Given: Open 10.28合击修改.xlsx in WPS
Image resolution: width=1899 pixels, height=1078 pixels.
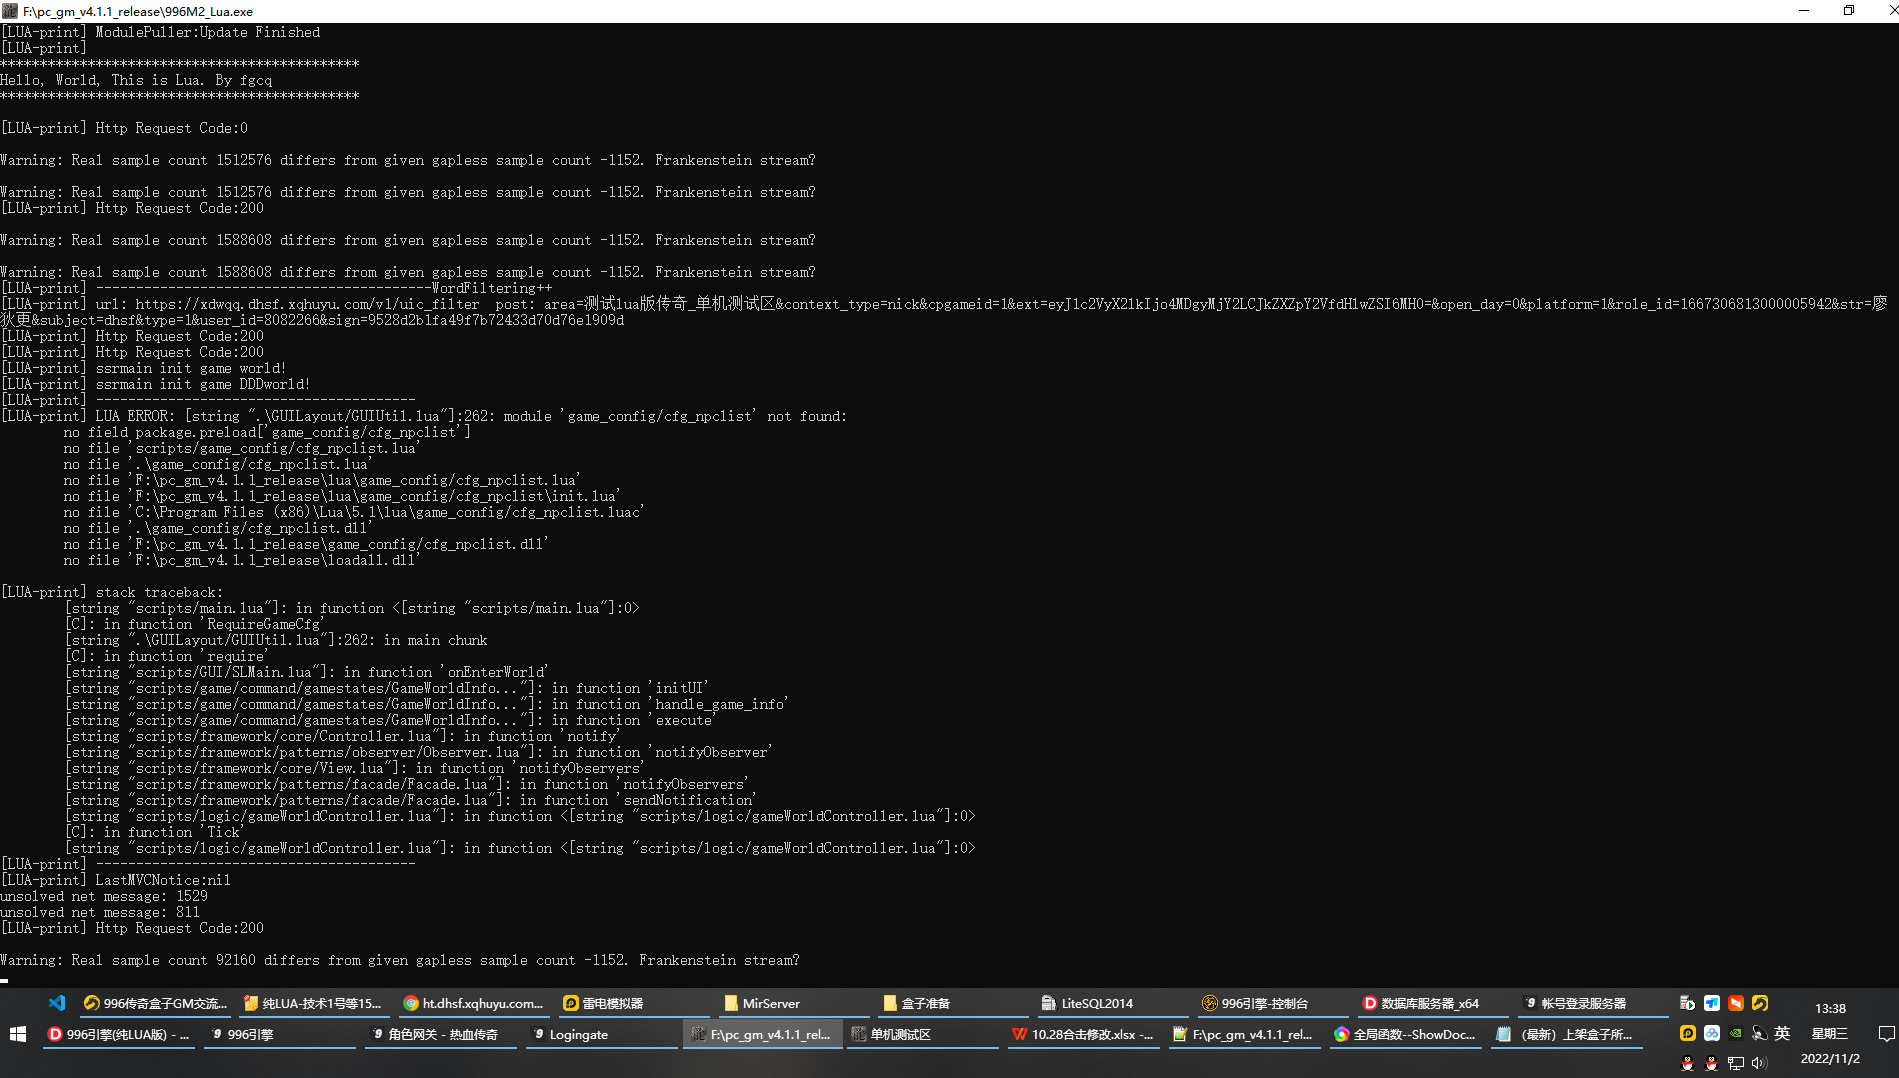Looking at the screenshot, I should click(x=1083, y=1034).
